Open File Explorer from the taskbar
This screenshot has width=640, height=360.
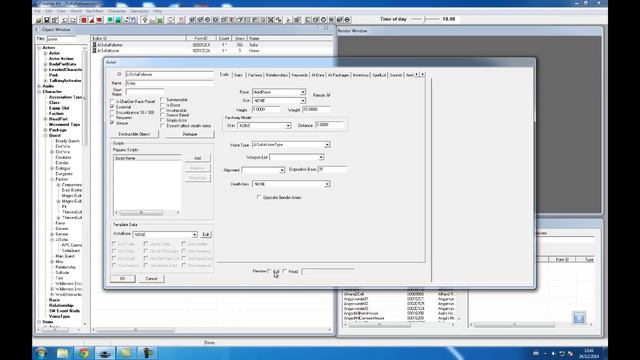pos(62,353)
